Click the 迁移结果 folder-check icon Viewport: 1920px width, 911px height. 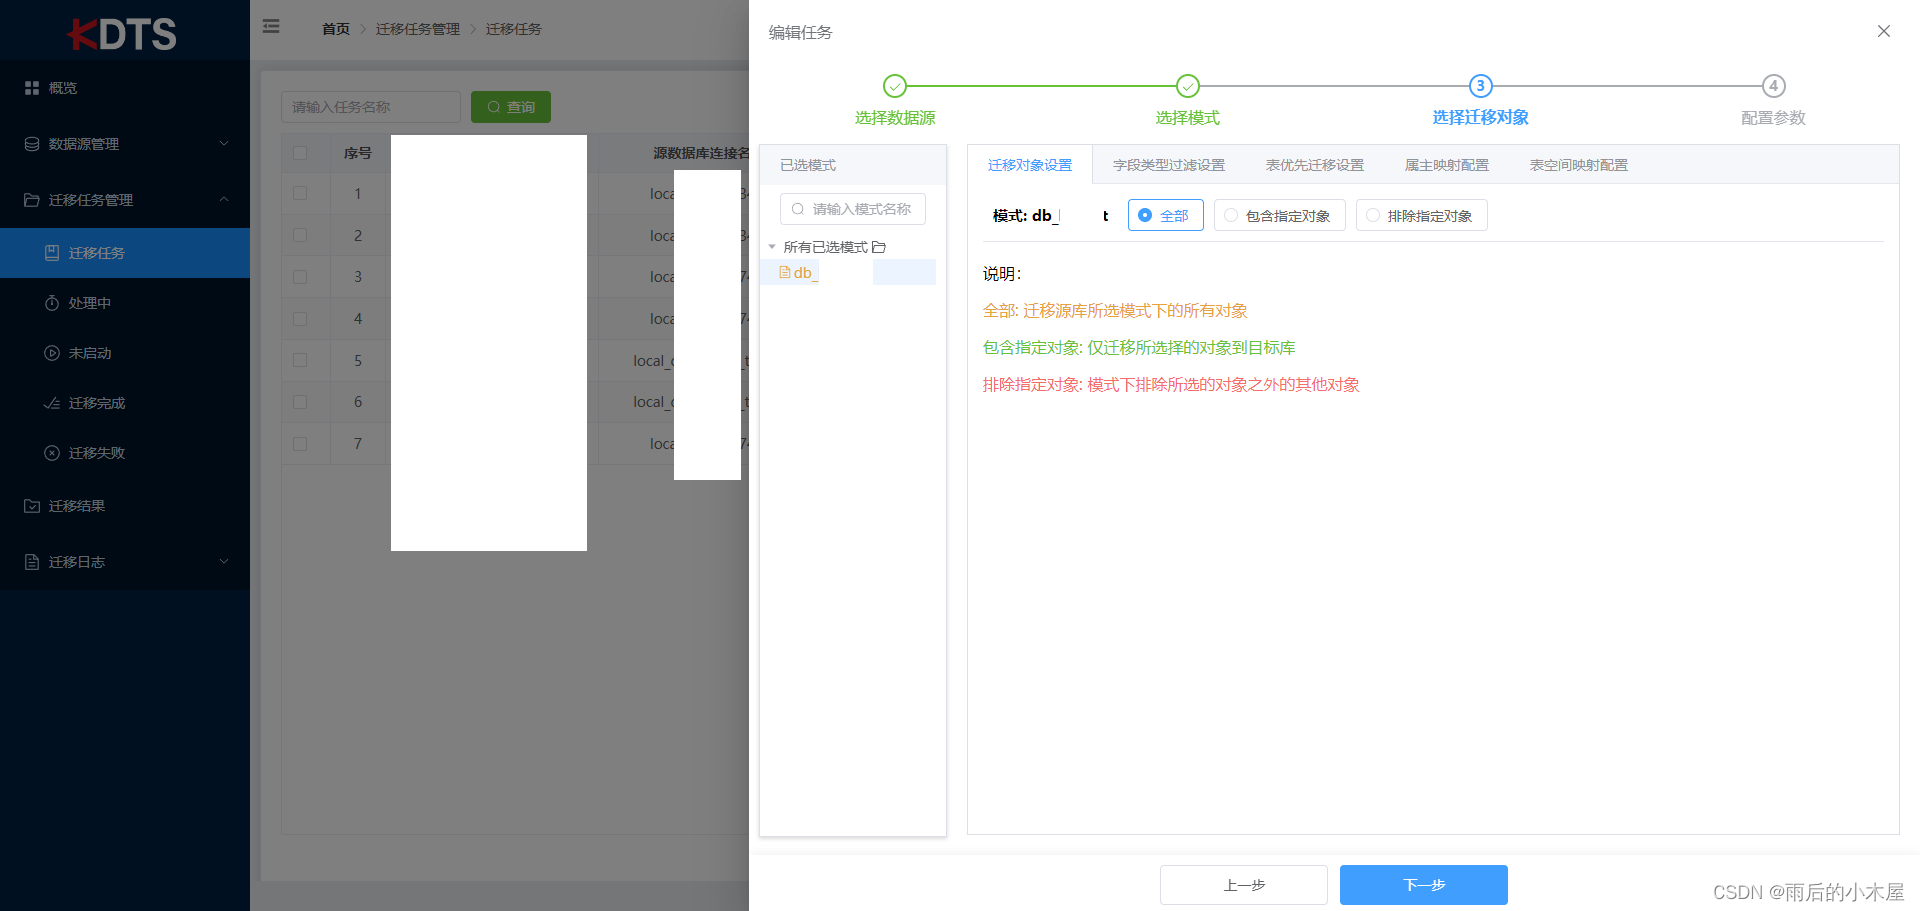(32, 506)
